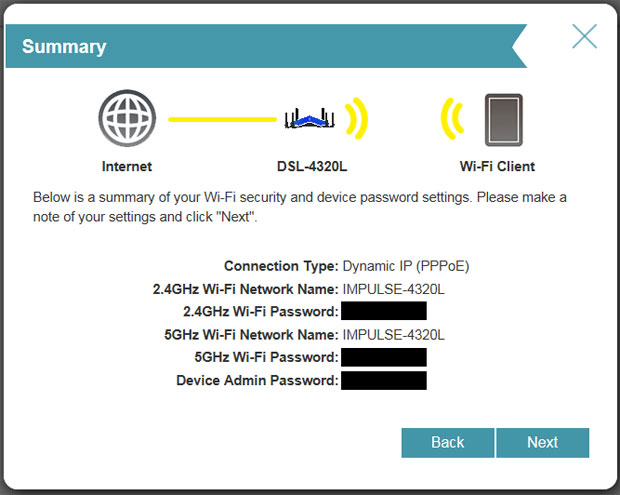Image resolution: width=620 pixels, height=495 pixels.
Task: Click the hidden 5GHz Wi-Fi Password field
Action: point(384,357)
